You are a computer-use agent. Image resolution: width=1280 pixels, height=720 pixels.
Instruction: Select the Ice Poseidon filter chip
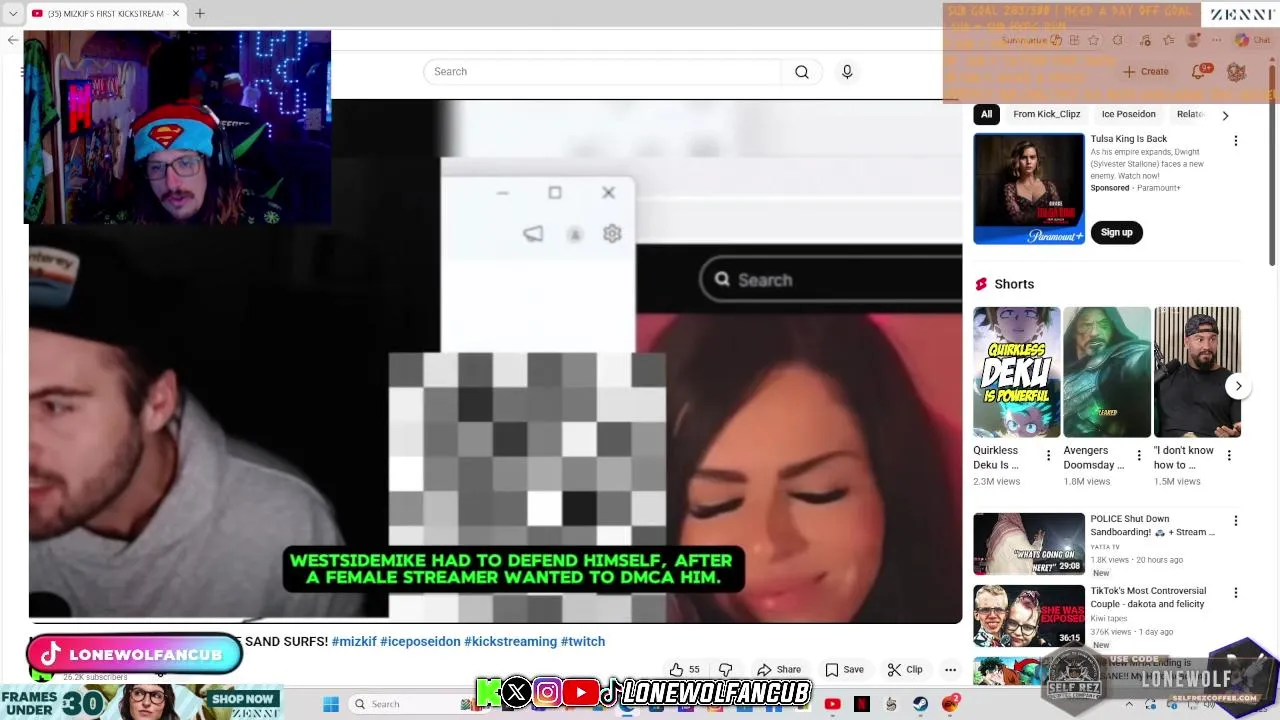click(x=1128, y=114)
